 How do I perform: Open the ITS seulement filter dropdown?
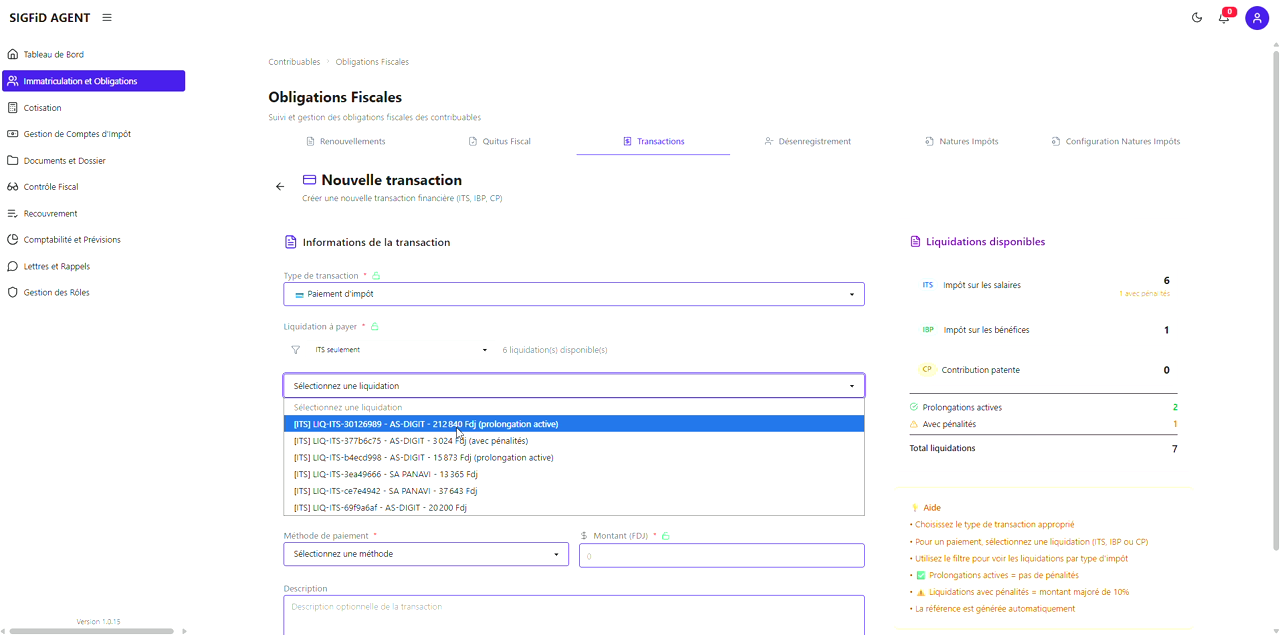tap(400, 350)
